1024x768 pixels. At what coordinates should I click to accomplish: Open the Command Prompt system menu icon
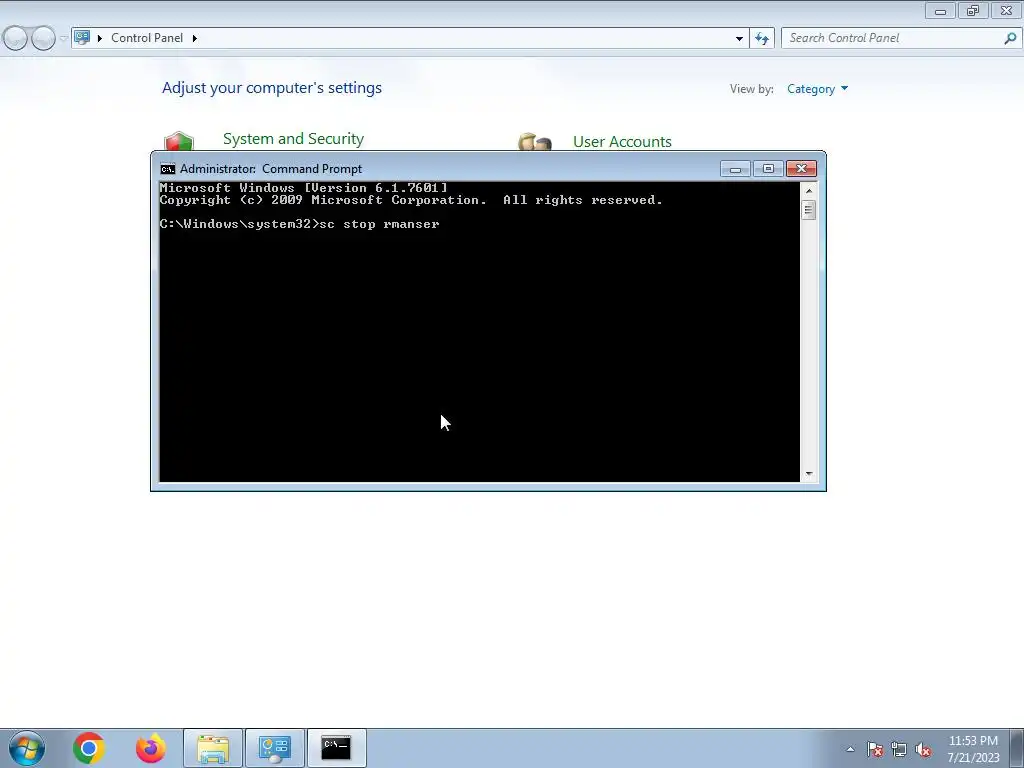[x=168, y=169]
